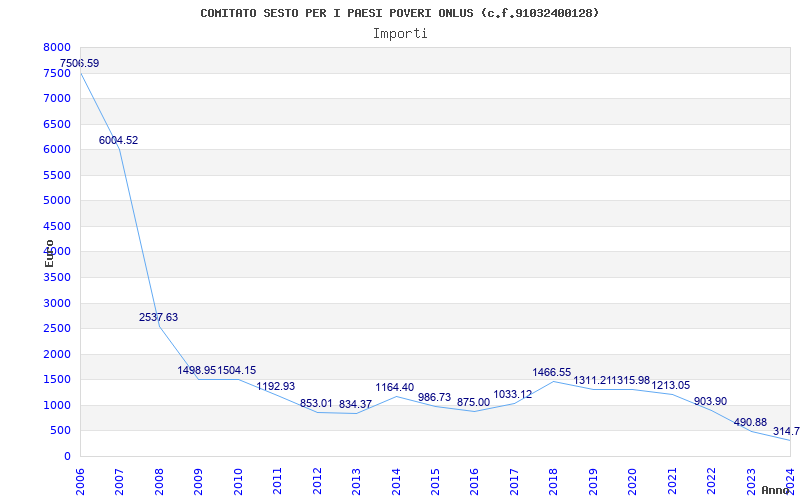The image size is (800, 500).
Task: Click the y-axis value 2000
Action: click(57, 354)
